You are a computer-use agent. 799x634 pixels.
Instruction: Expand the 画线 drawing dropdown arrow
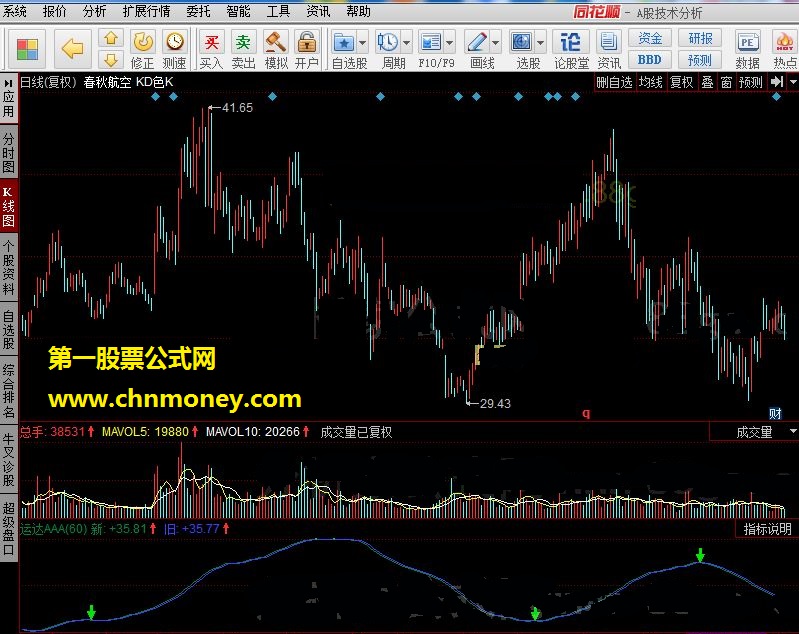(x=495, y=43)
